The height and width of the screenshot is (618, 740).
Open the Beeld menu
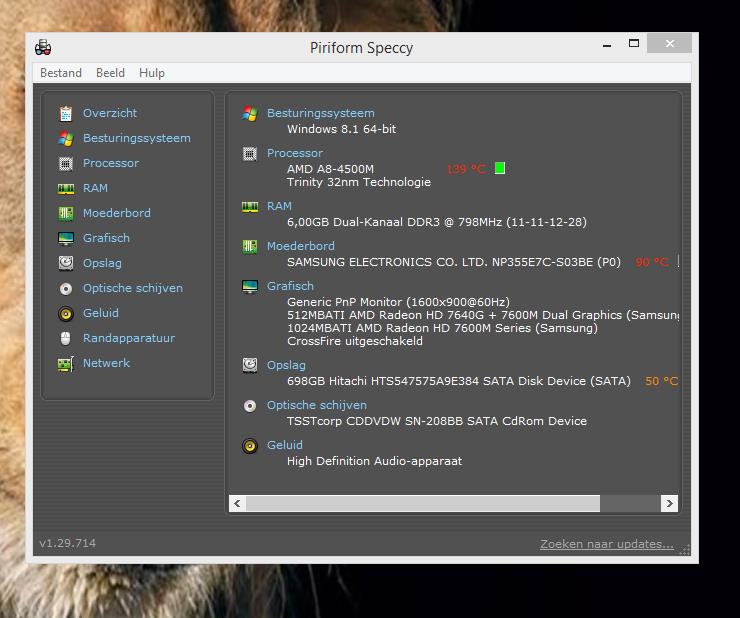[110, 73]
